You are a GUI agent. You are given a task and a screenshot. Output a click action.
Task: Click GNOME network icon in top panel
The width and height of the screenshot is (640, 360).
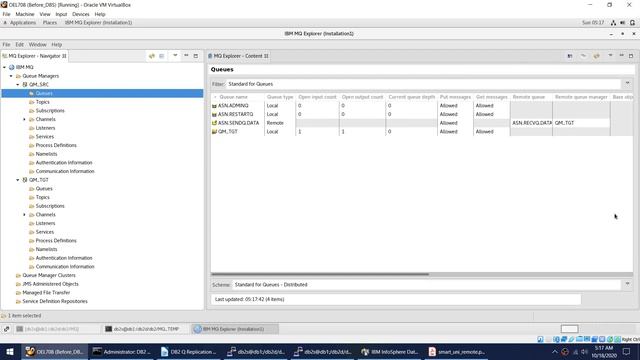(613, 23)
